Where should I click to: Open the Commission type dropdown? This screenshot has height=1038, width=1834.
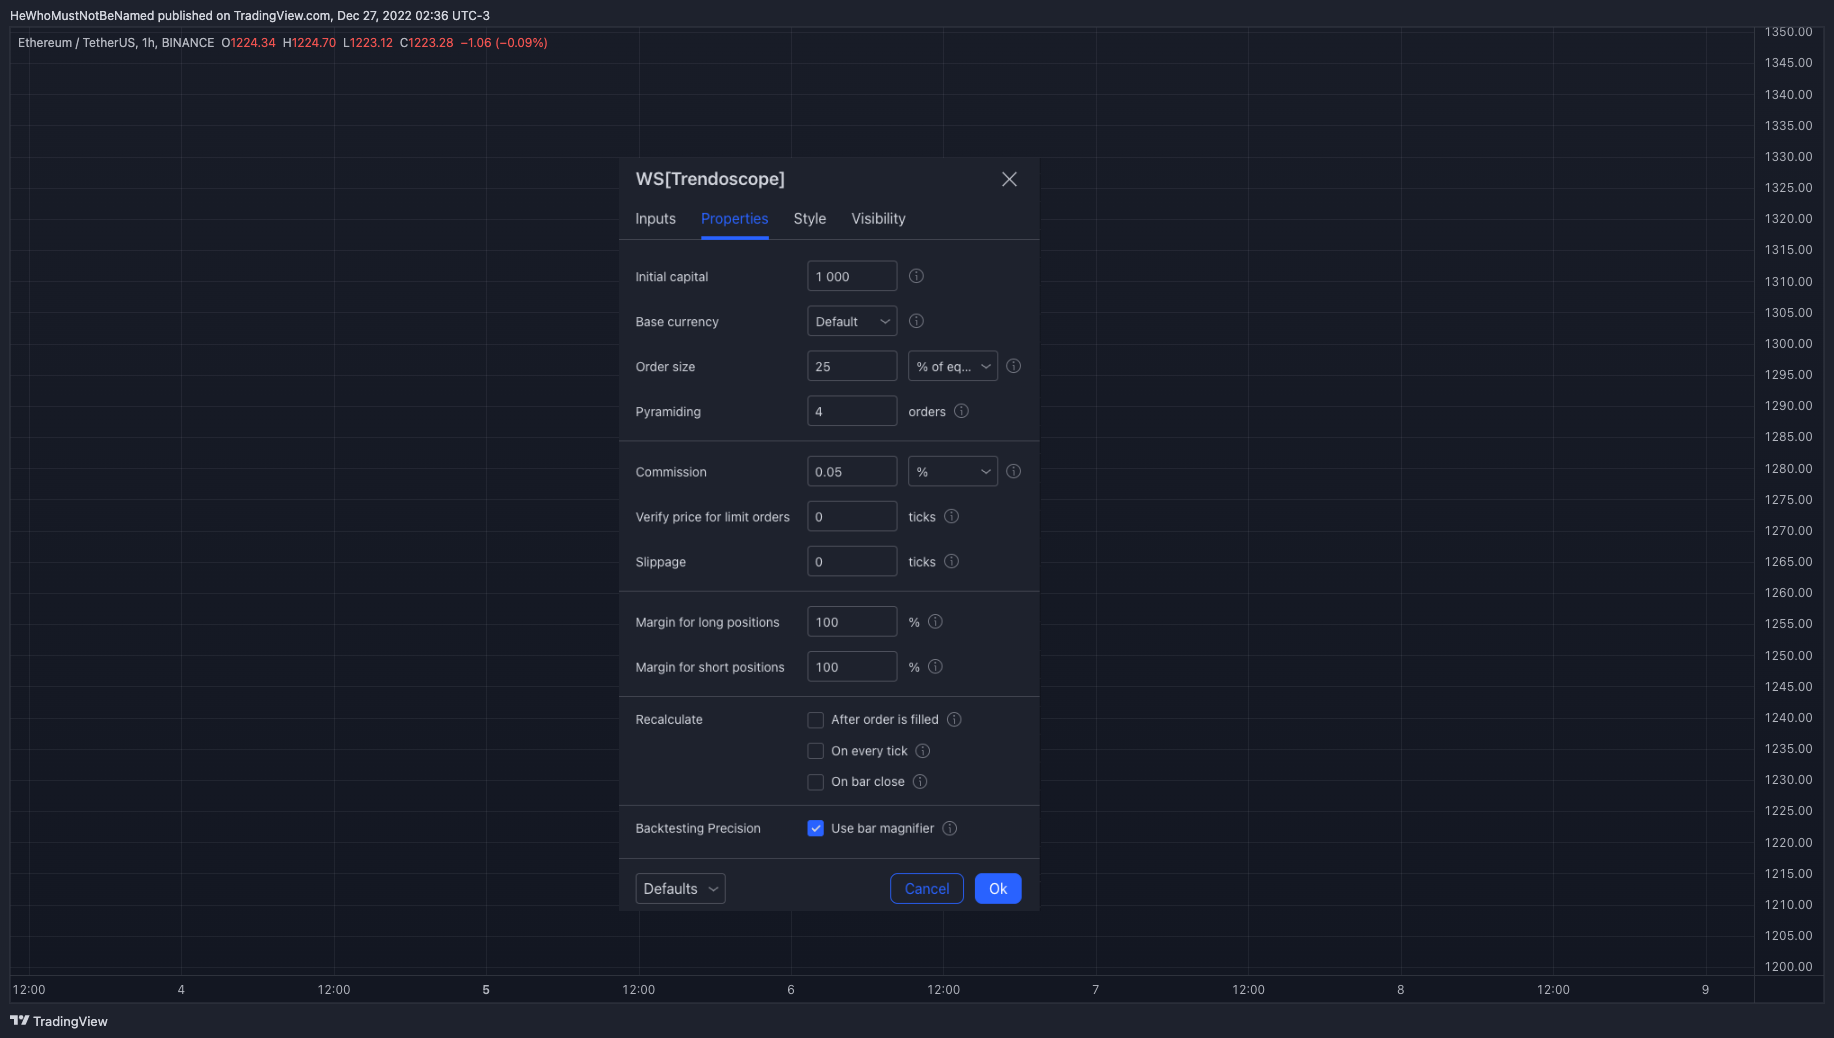(x=952, y=471)
